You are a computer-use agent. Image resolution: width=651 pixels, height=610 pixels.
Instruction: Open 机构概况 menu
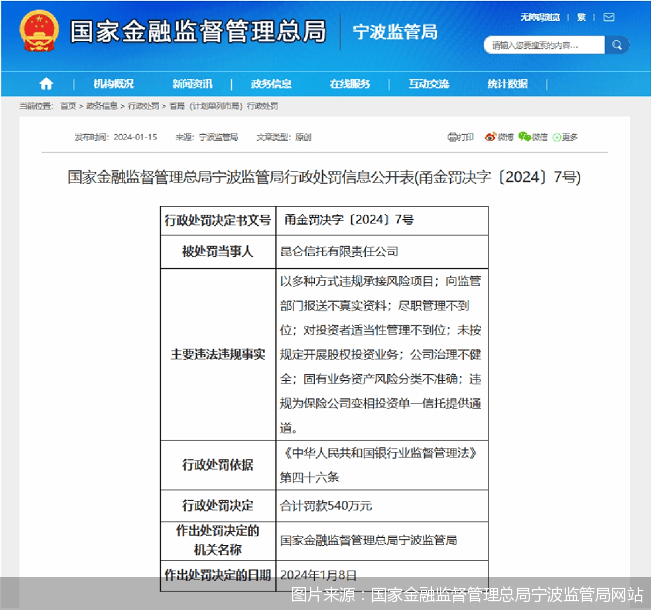(x=114, y=84)
